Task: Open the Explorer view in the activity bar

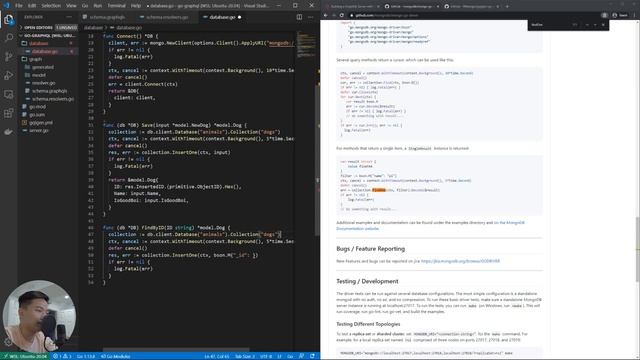Action: click(x=9, y=20)
